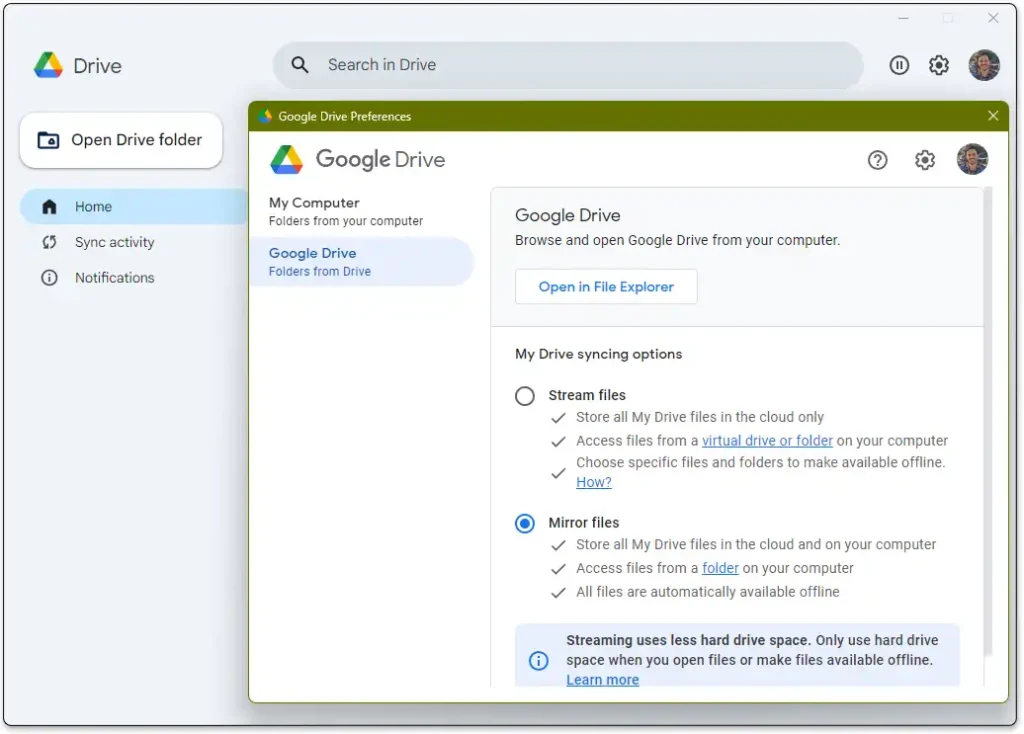The height and width of the screenshot is (734, 1024).
Task: Click the pause syncing icon
Action: 899,66
